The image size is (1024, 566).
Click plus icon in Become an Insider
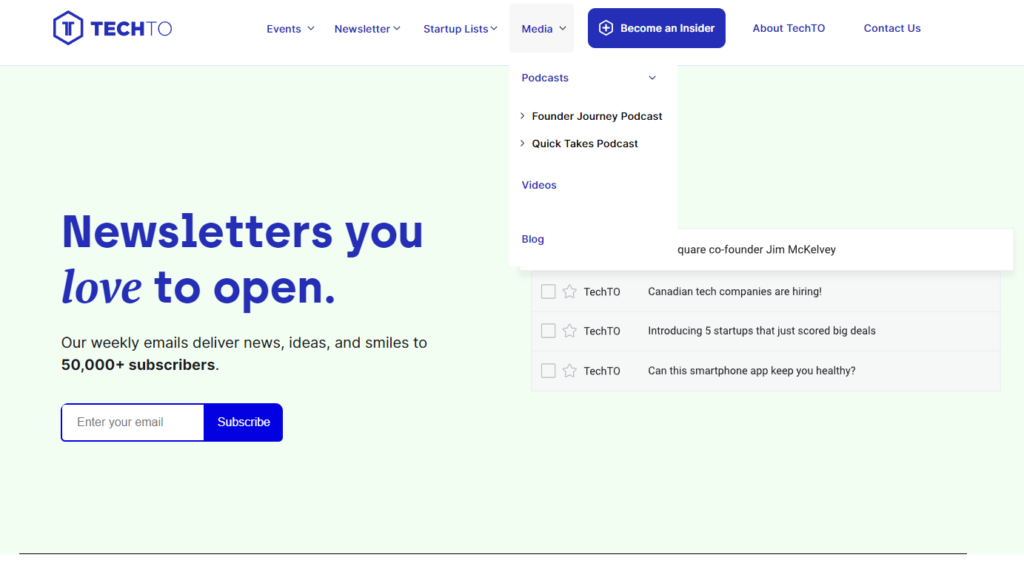pos(605,28)
